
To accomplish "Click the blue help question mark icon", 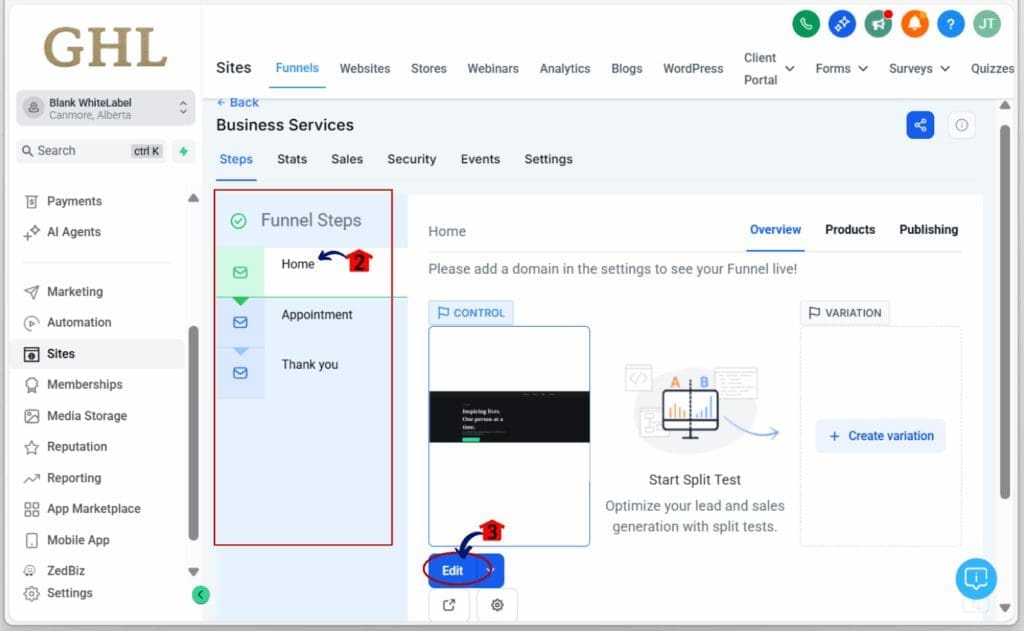I will pos(951,25).
